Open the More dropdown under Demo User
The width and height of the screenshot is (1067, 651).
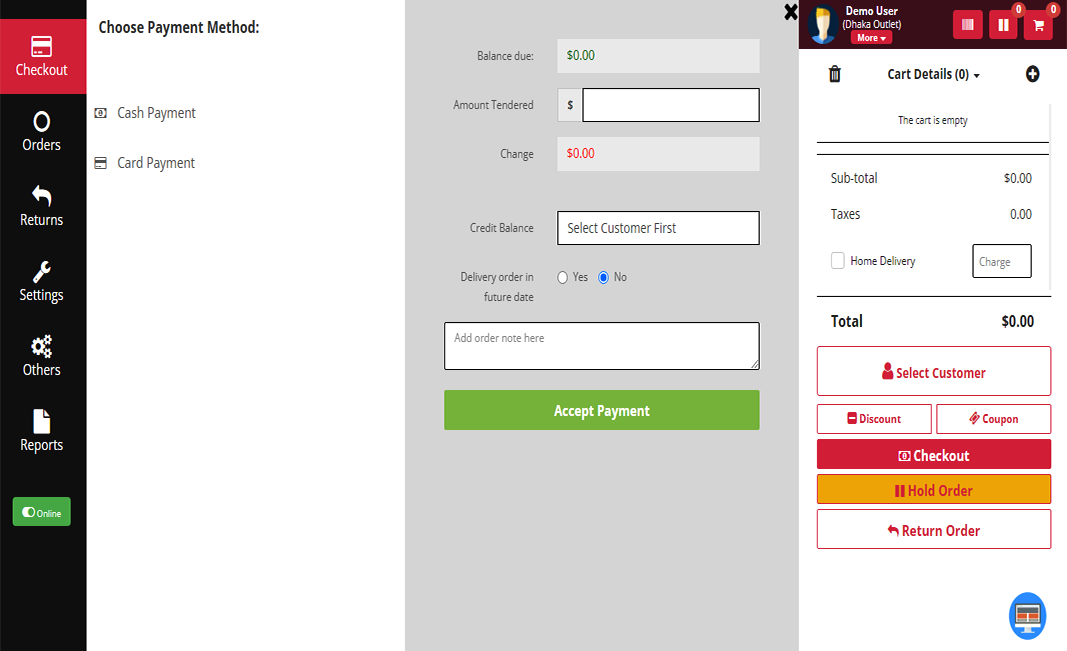871,38
